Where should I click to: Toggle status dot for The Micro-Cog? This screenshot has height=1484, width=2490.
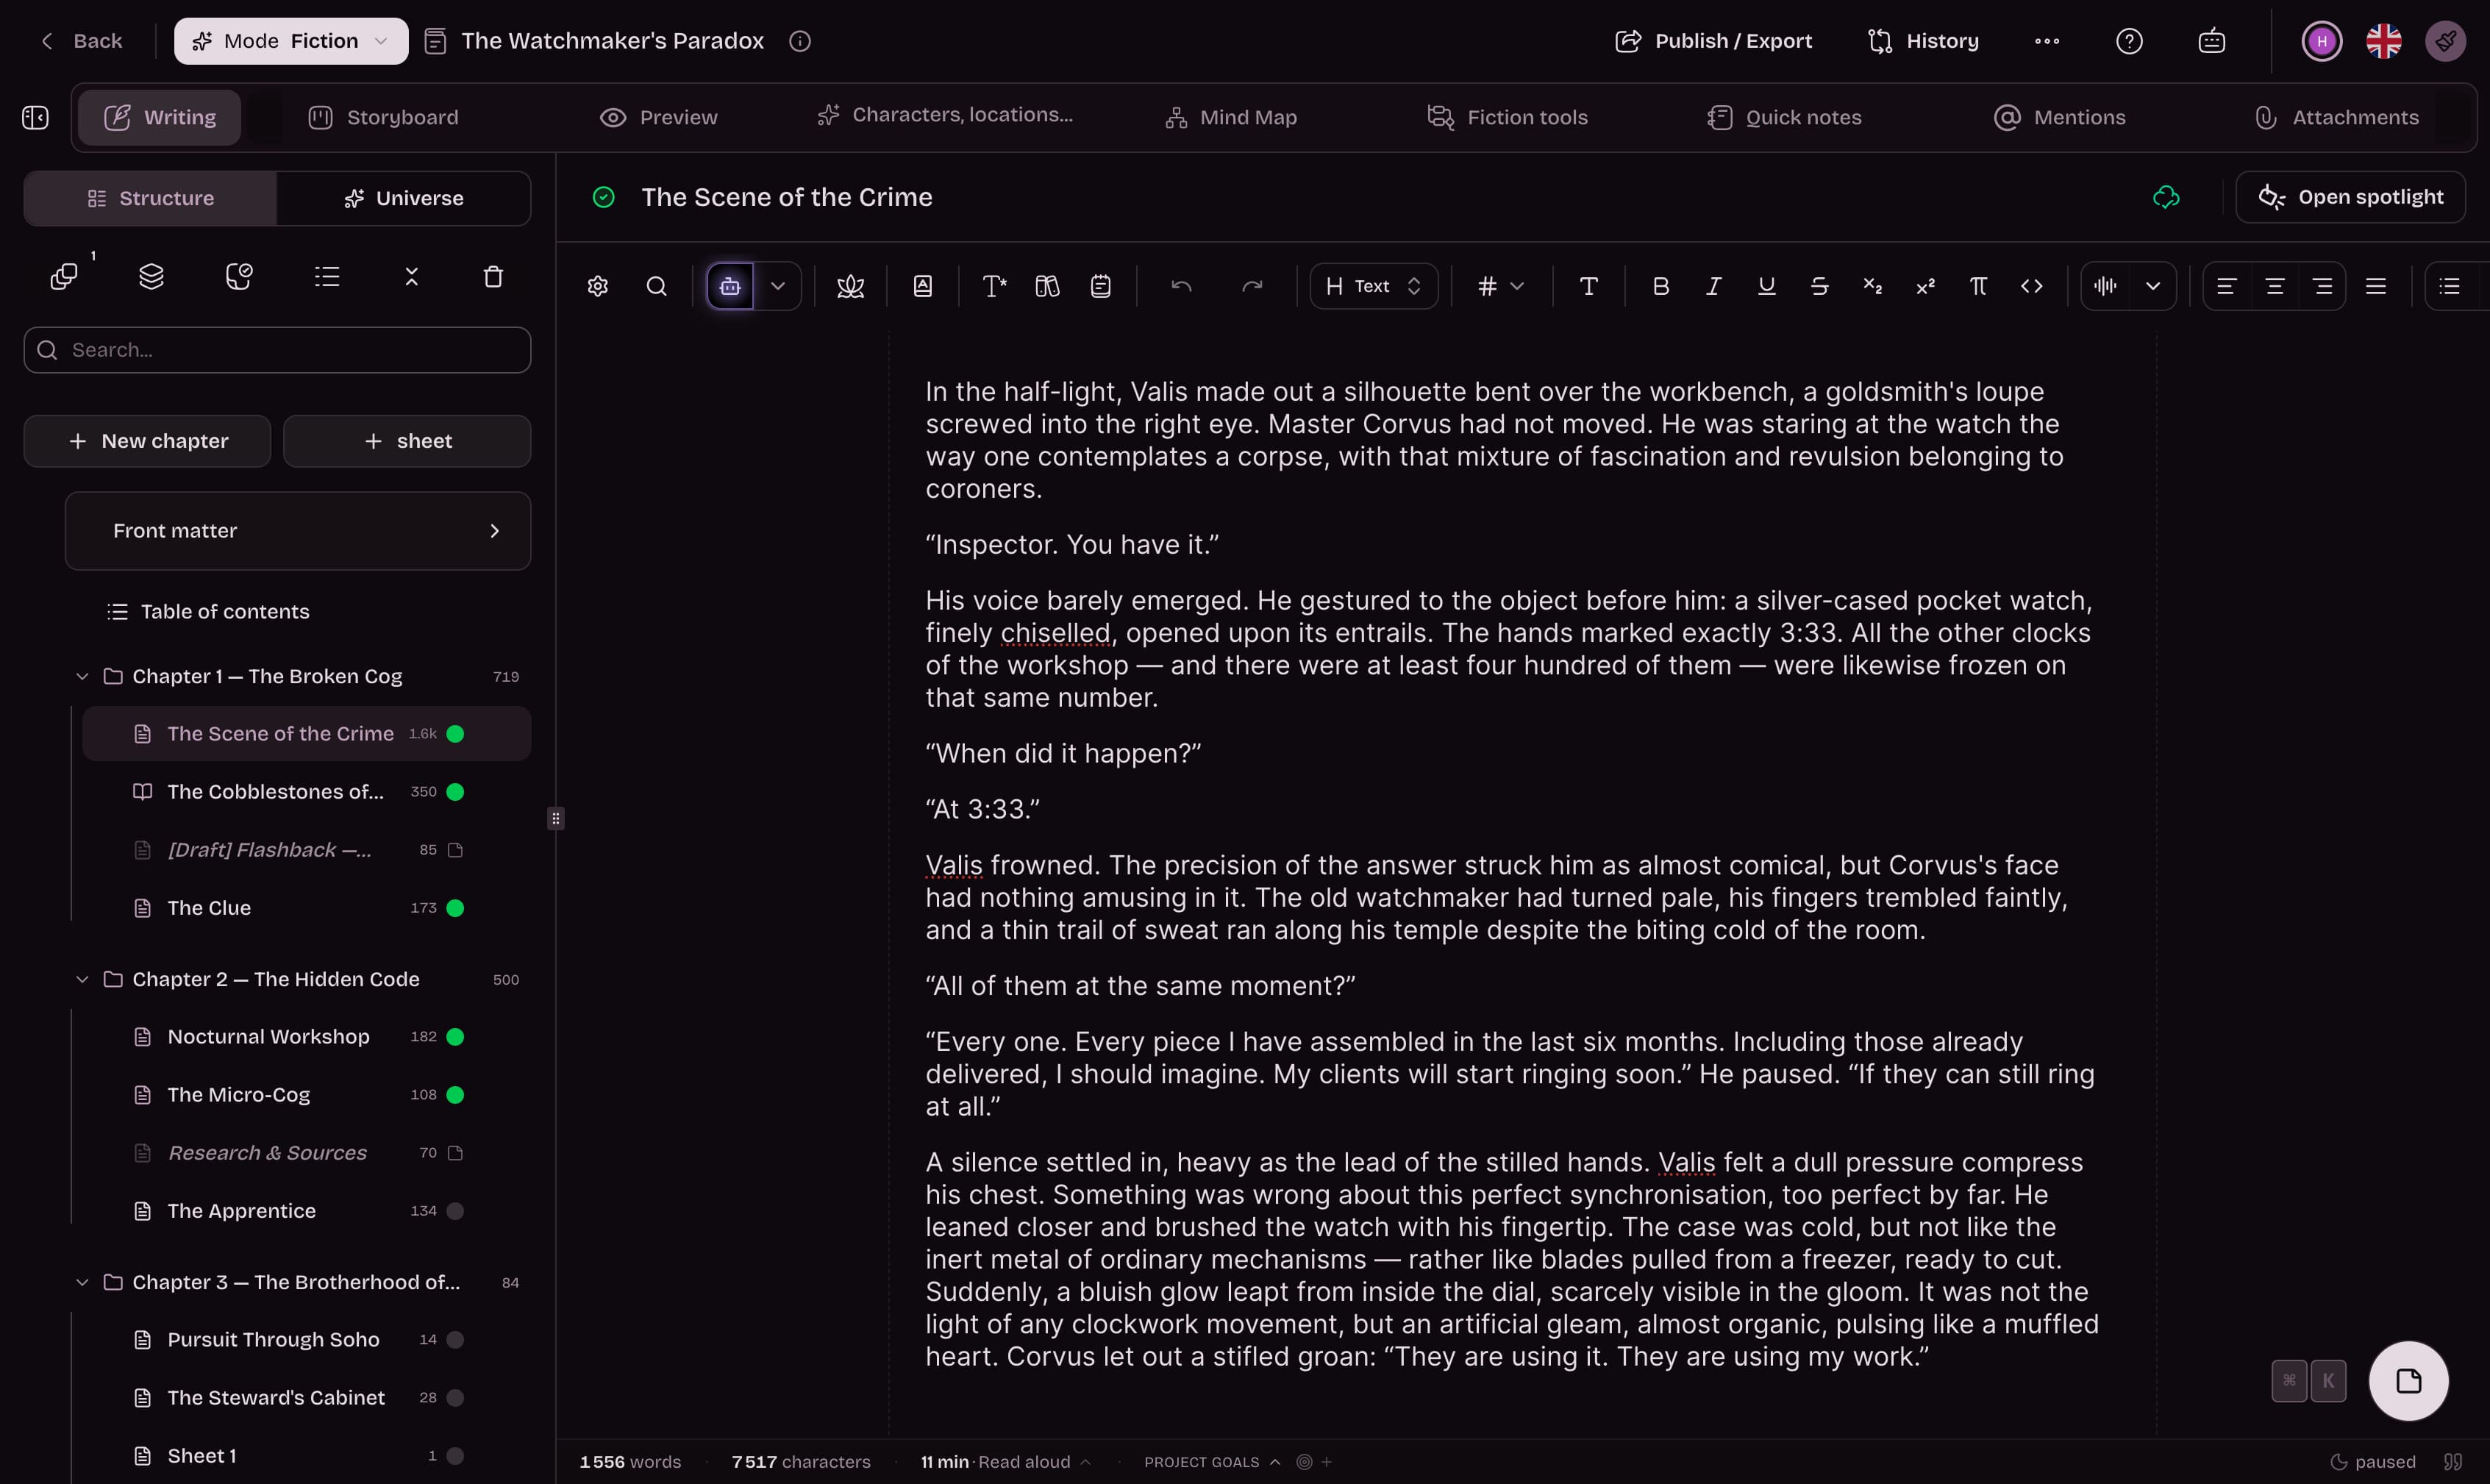pos(455,1095)
